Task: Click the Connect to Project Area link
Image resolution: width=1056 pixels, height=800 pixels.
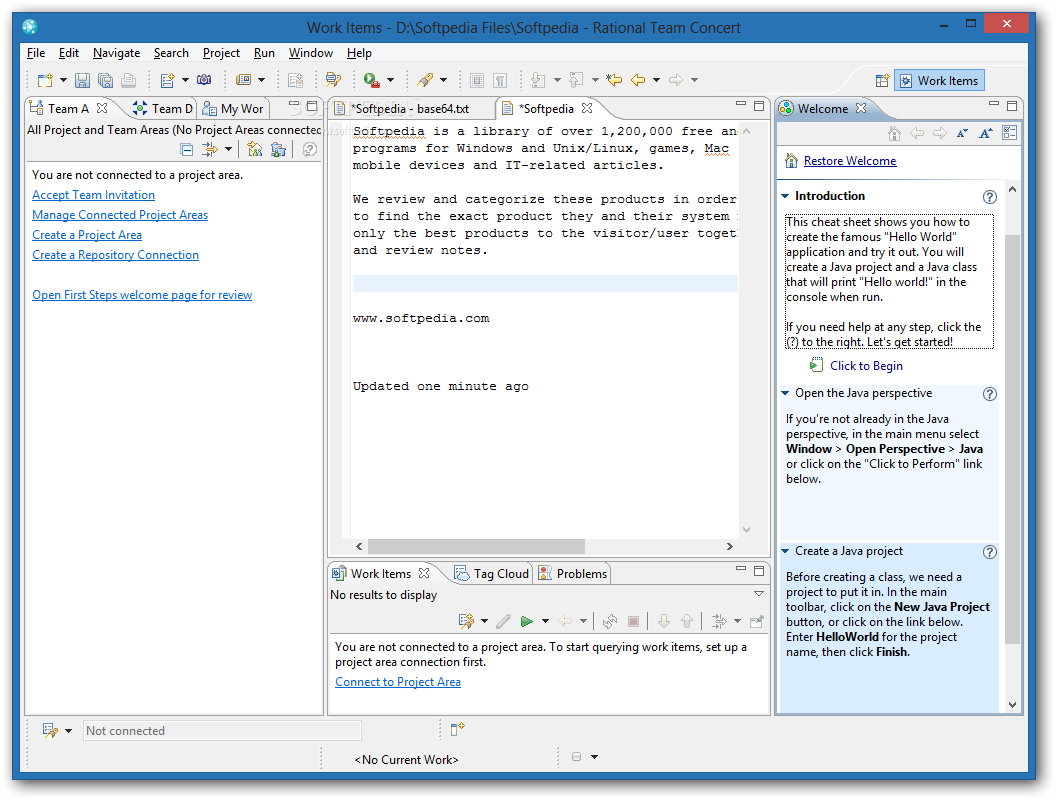Action: click(398, 682)
